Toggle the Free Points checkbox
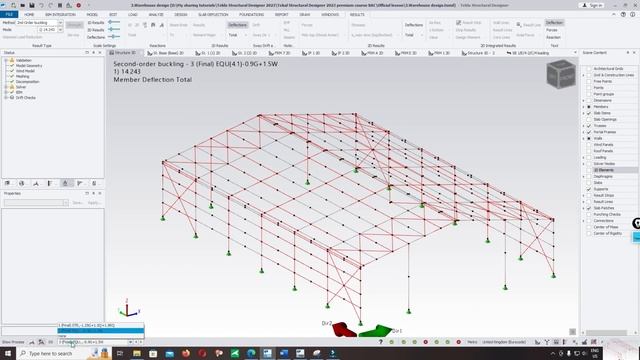Screen dimensions: 640x360 (x=589, y=81)
